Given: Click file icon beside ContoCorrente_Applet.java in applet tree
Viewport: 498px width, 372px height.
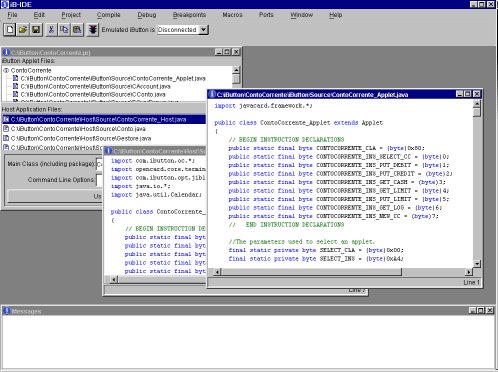Looking at the screenshot, I should pos(15,78).
